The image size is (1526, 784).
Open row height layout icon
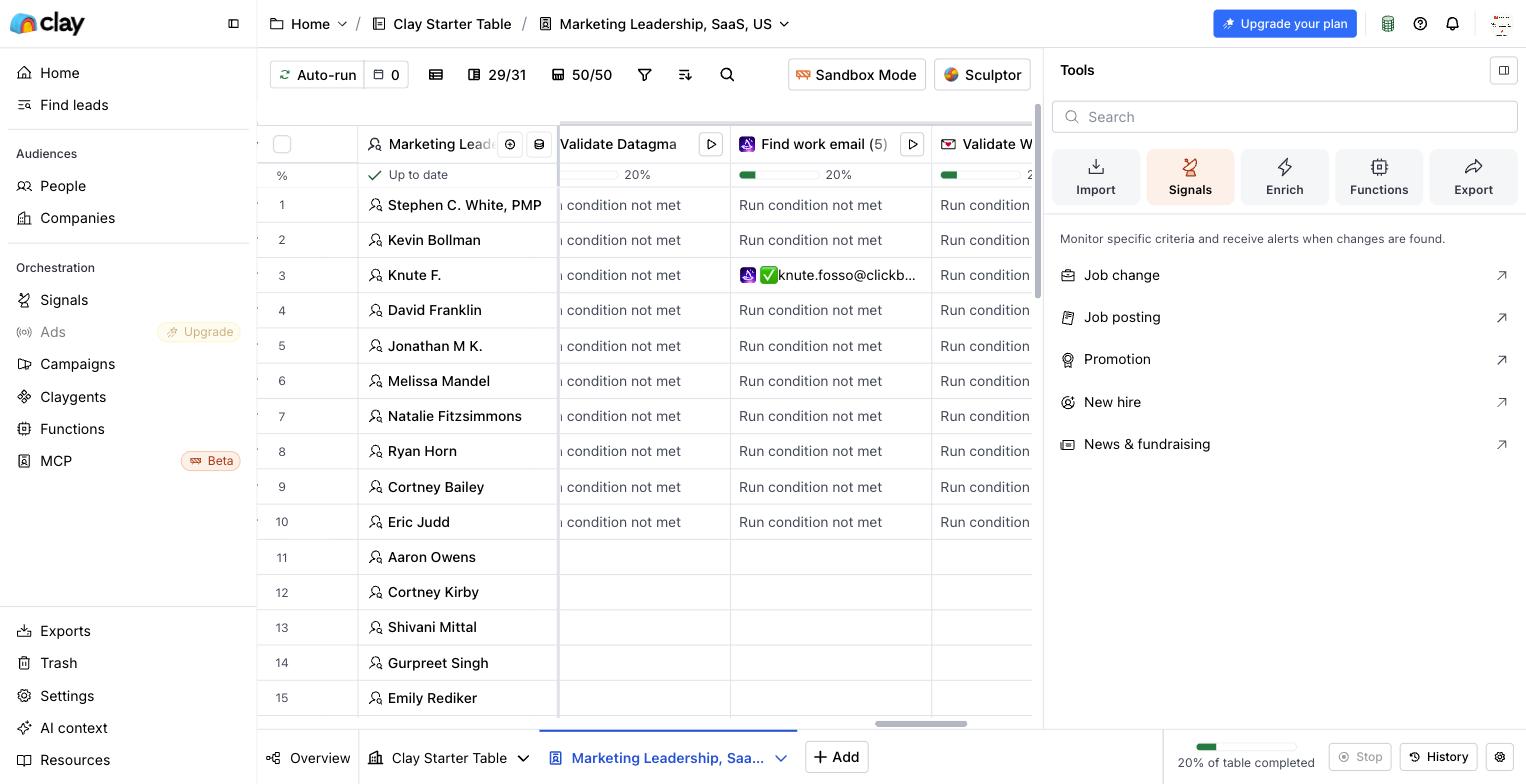coord(436,74)
